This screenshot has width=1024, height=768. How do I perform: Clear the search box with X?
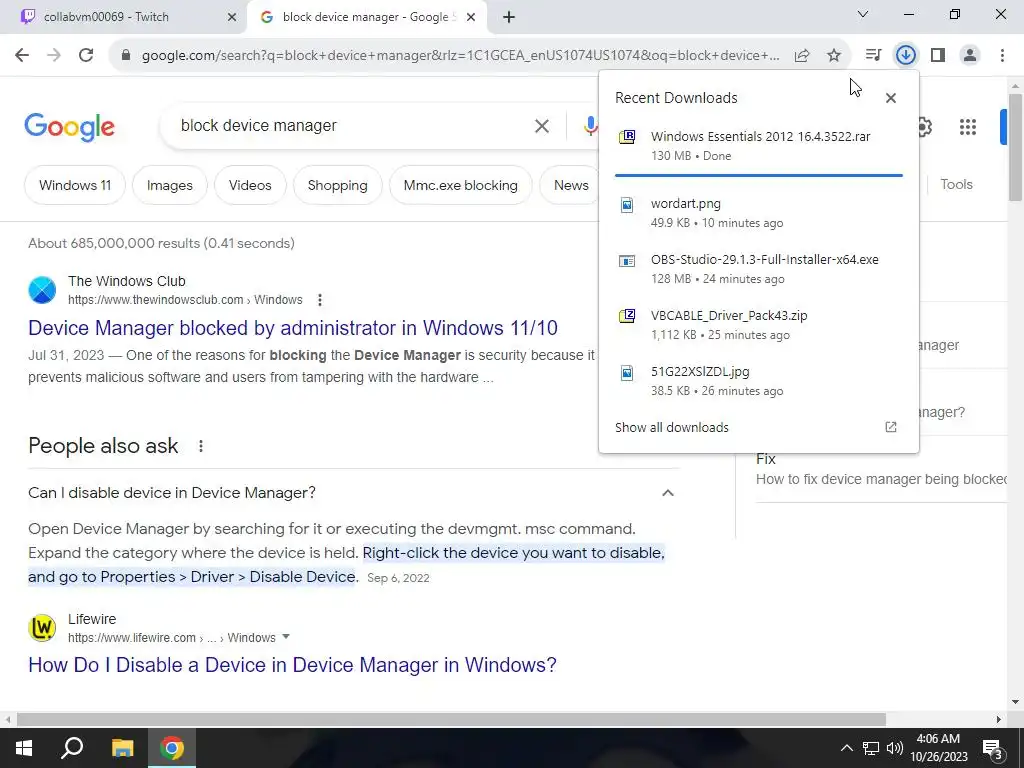point(542,126)
